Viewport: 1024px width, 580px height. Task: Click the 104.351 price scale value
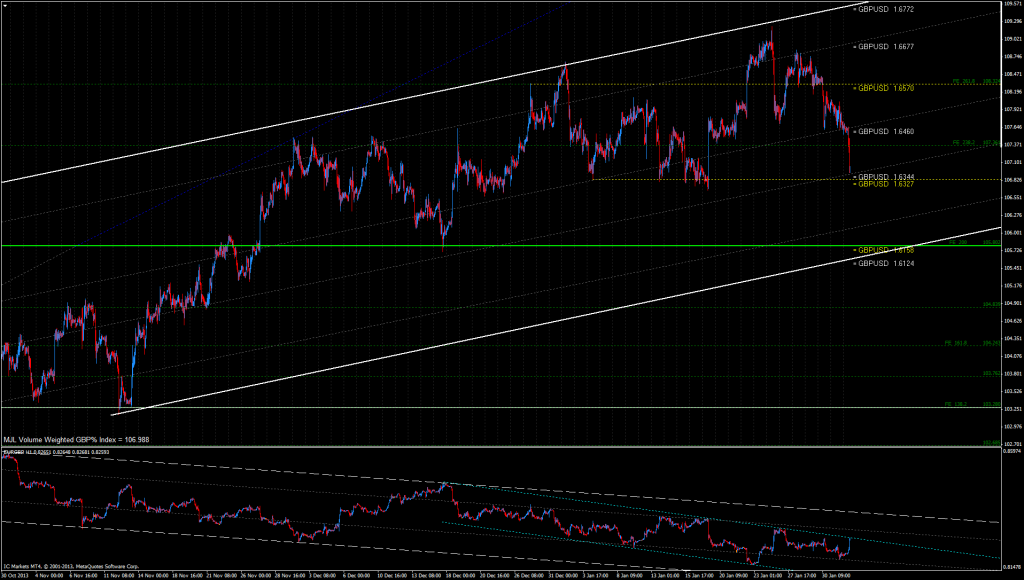coord(1013,338)
